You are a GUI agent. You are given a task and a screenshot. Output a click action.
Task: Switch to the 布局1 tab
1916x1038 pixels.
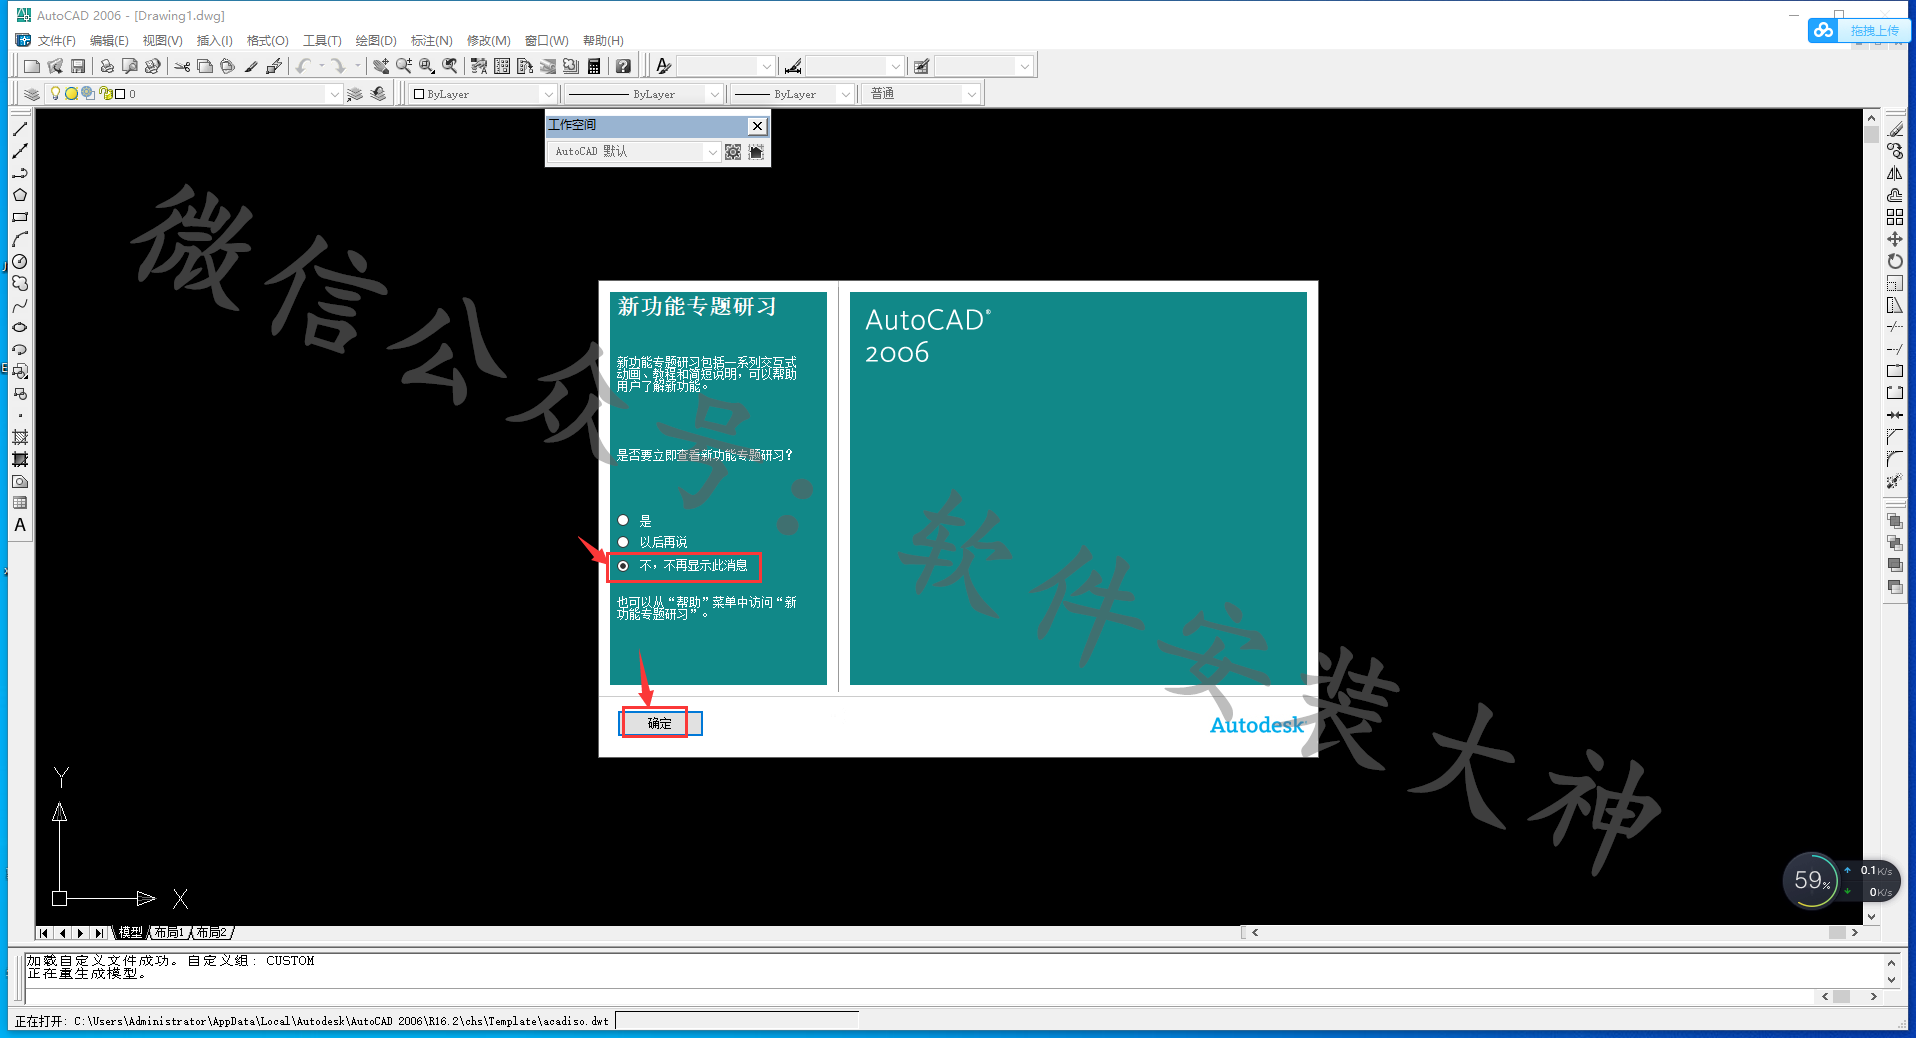pos(169,932)
